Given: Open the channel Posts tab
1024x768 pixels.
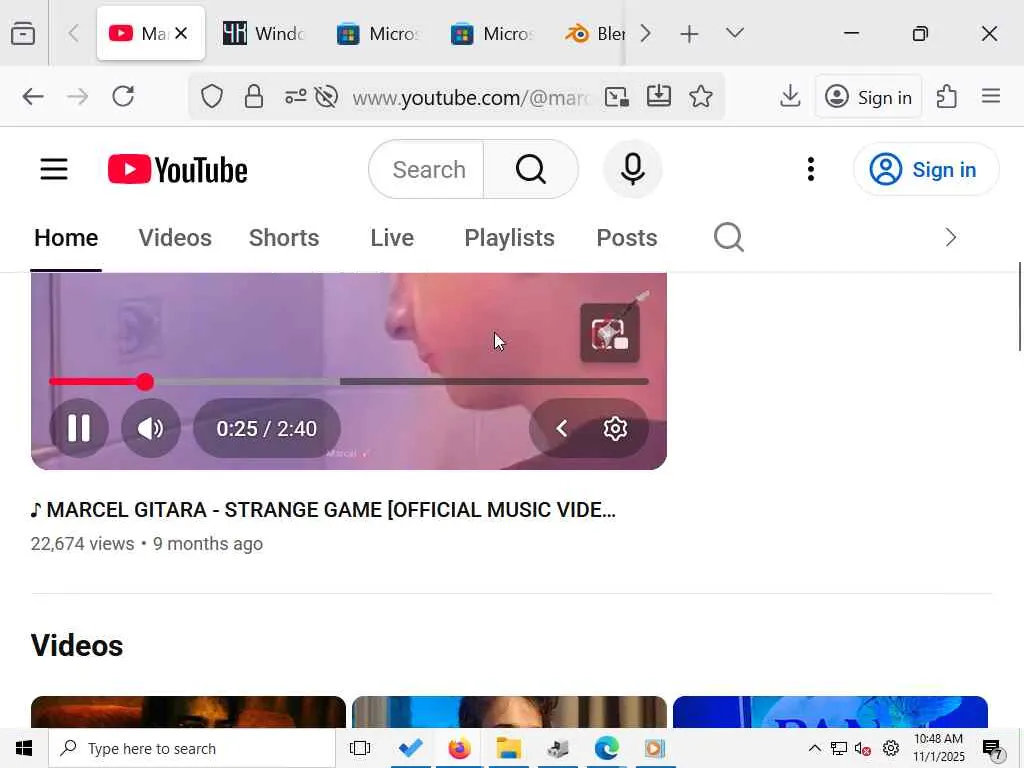Looking at the screenshot, I should coord(627,238).
